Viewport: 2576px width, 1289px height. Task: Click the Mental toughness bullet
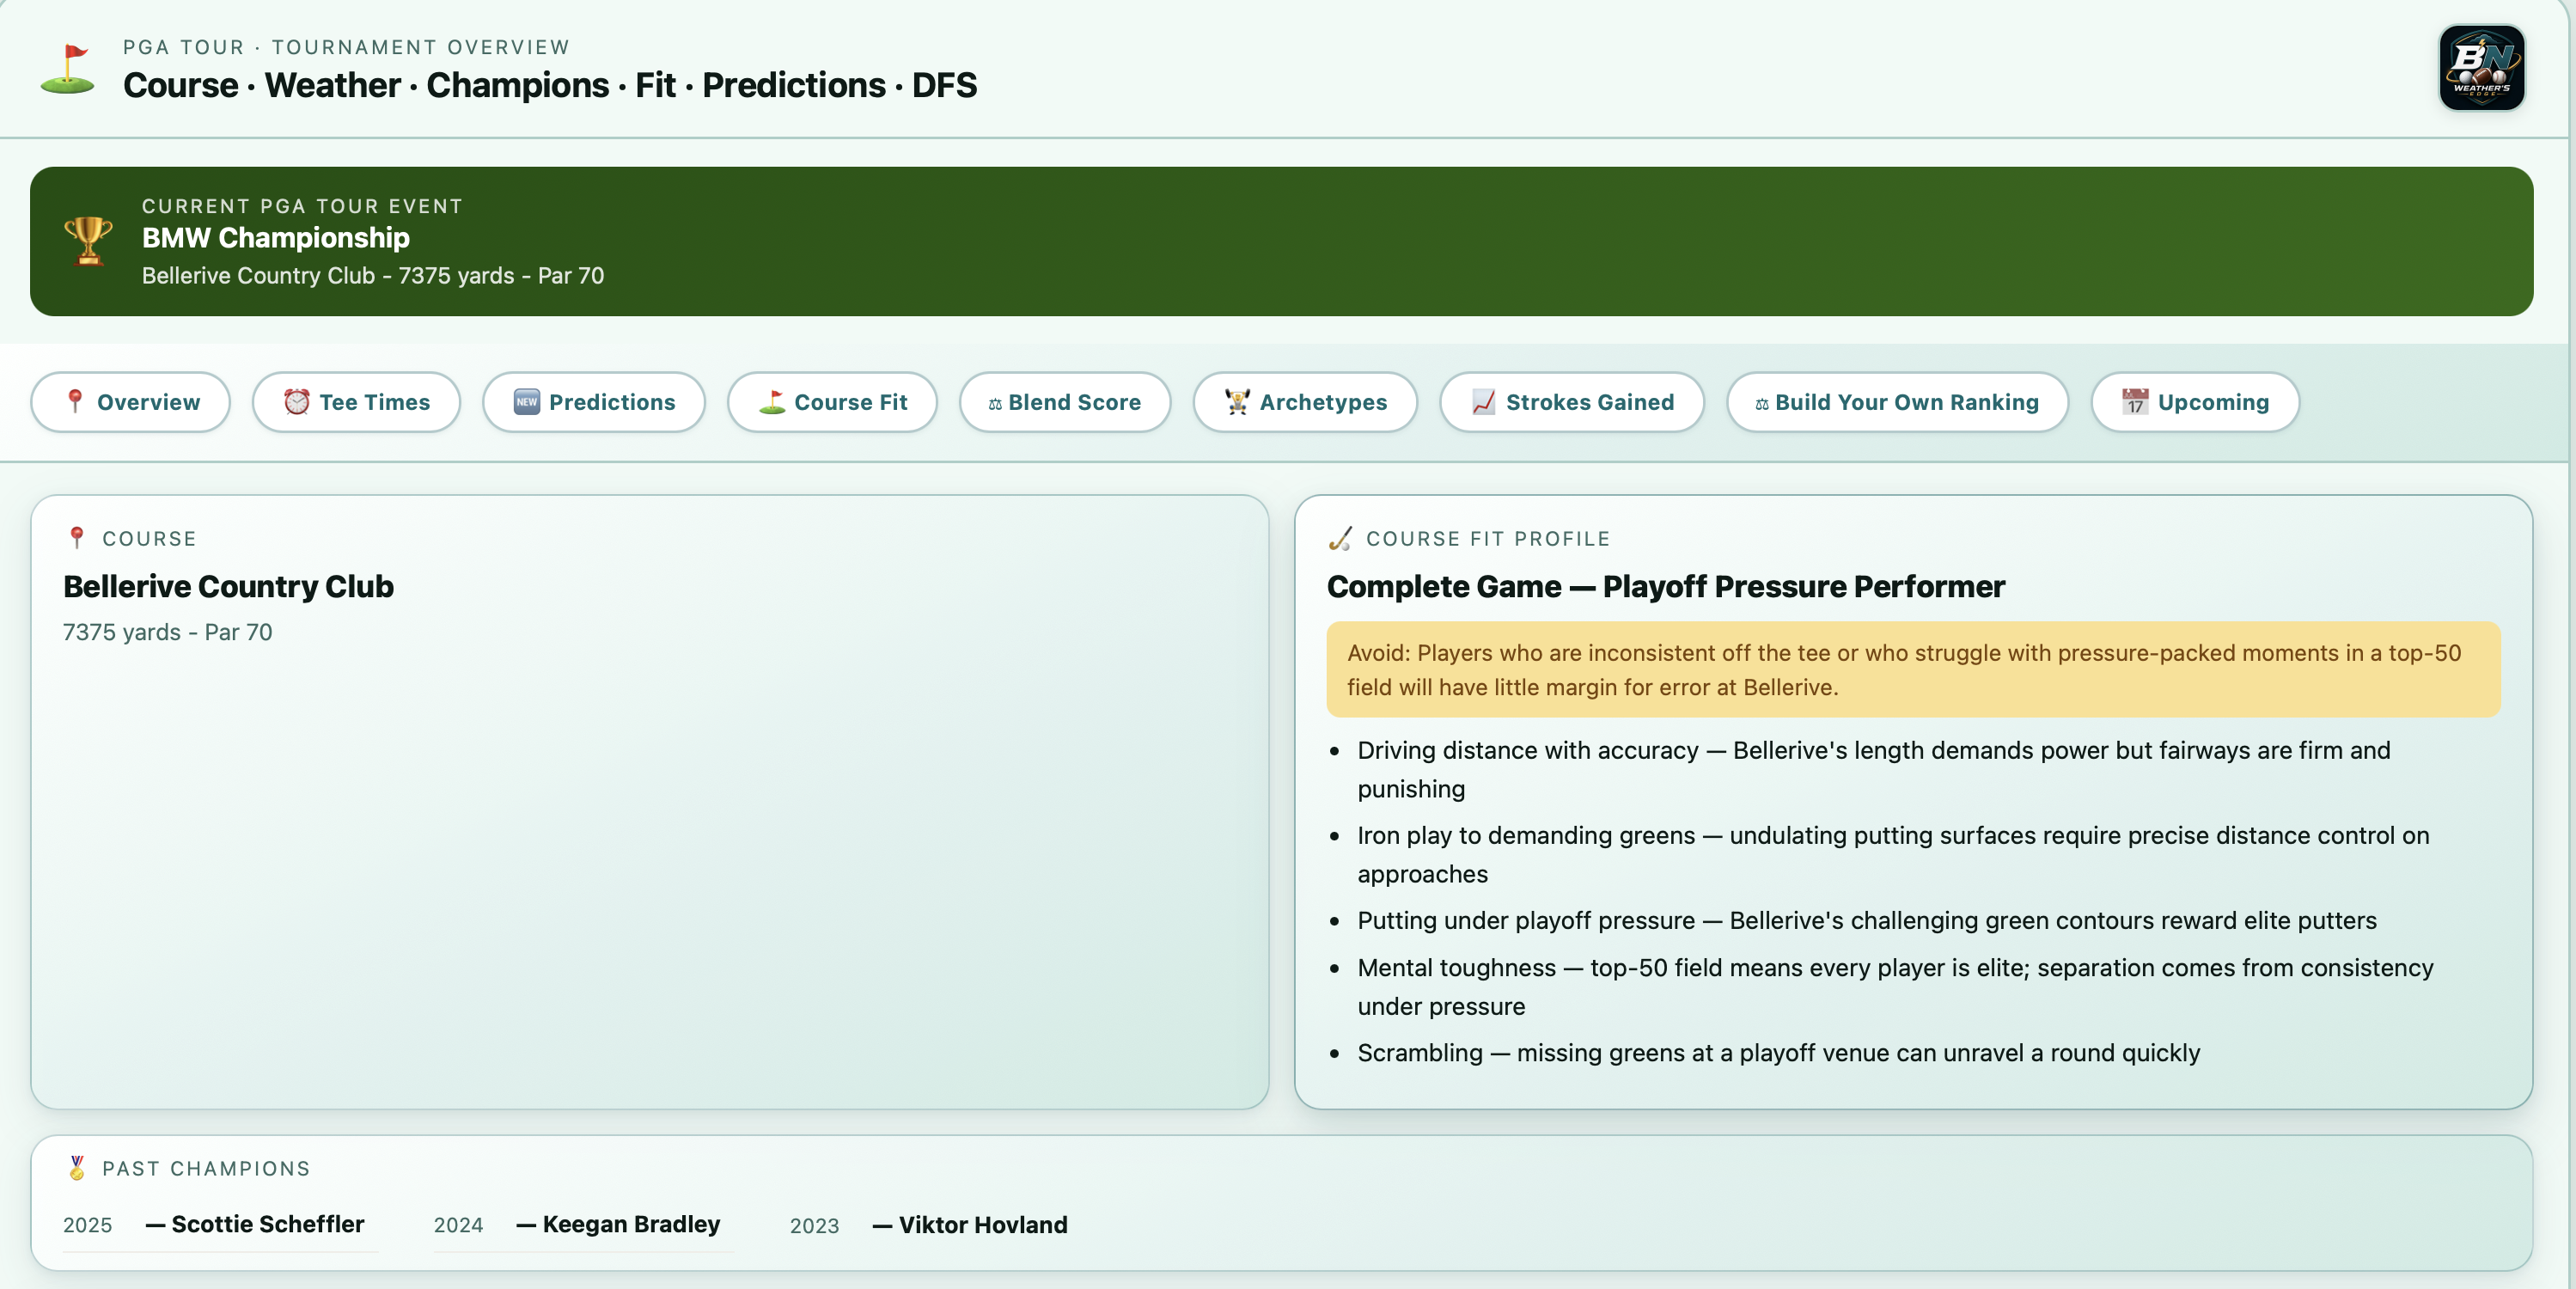(x=1895, y=986)
